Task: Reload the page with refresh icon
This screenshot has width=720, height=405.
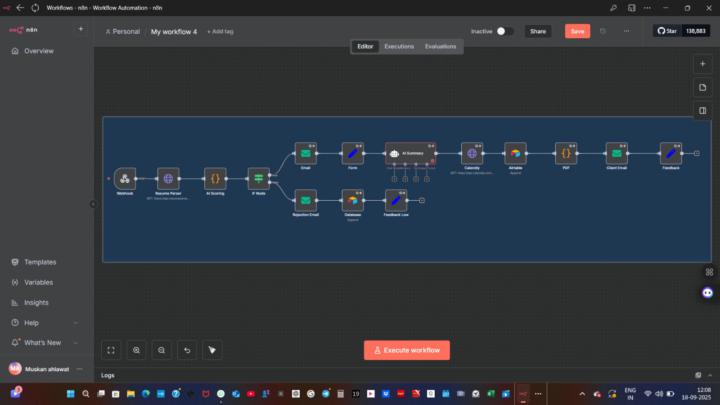Action: [x=35, y=8]
